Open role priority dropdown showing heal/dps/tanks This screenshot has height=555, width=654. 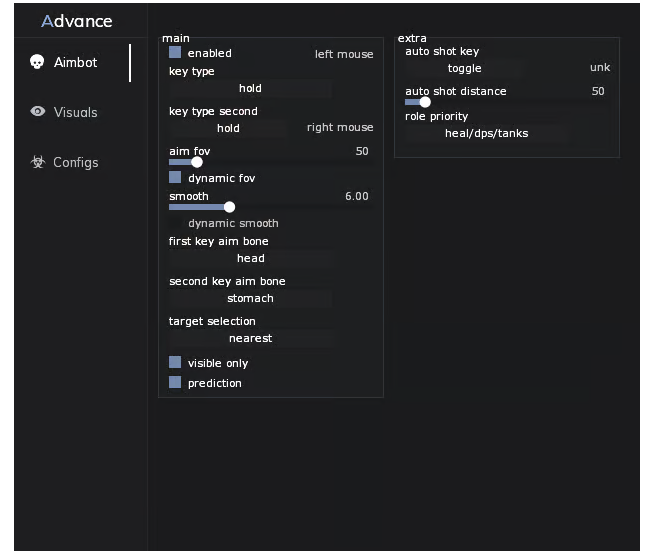[x=486, y=133]
